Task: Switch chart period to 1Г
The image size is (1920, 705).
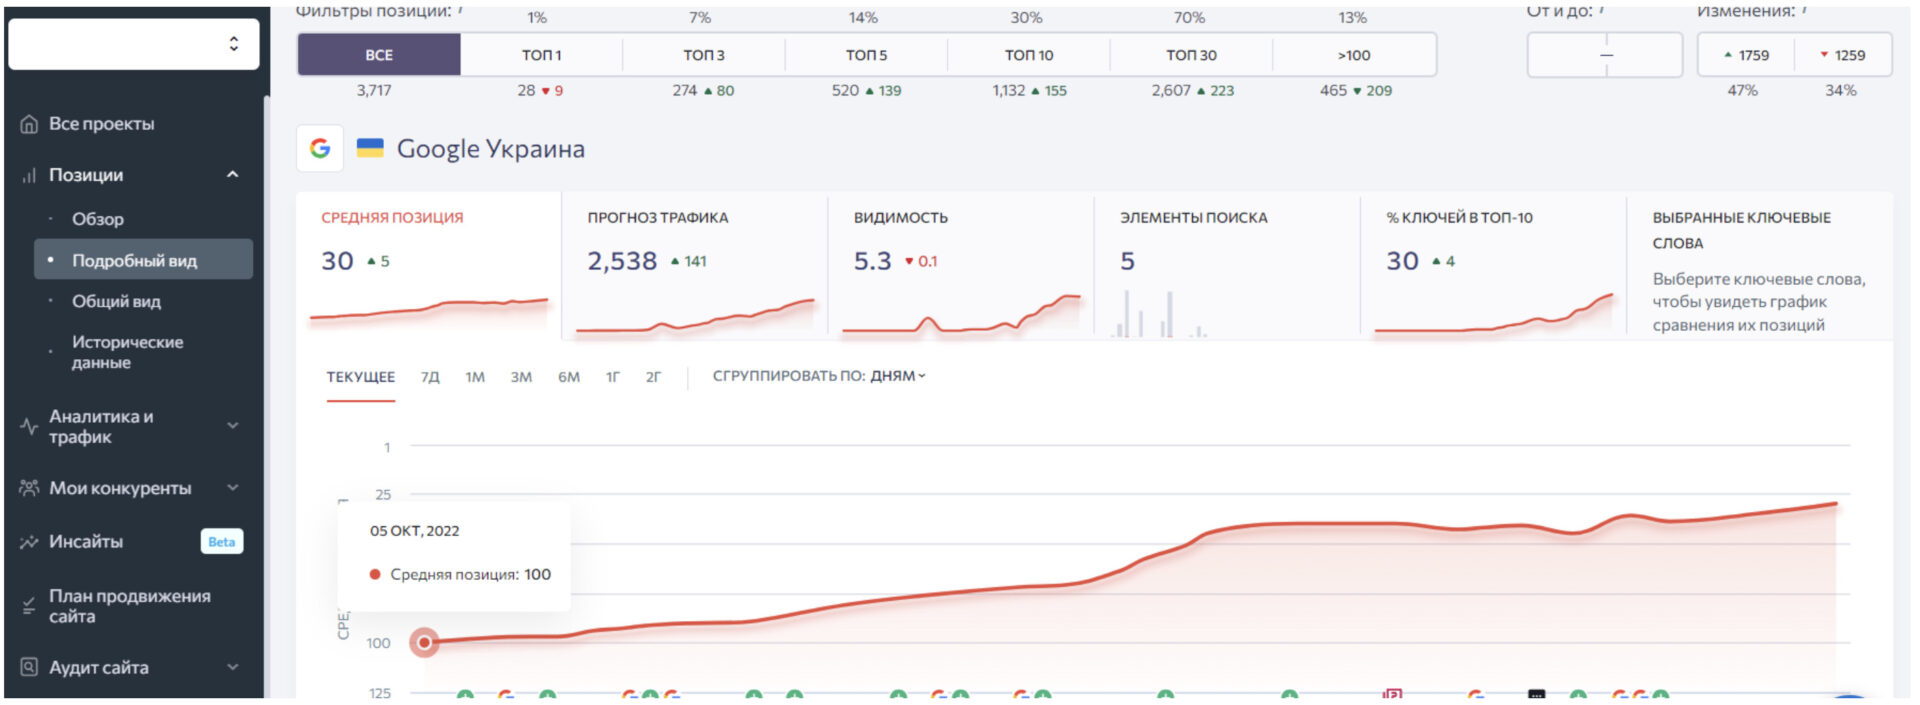Action: [613, 377]
